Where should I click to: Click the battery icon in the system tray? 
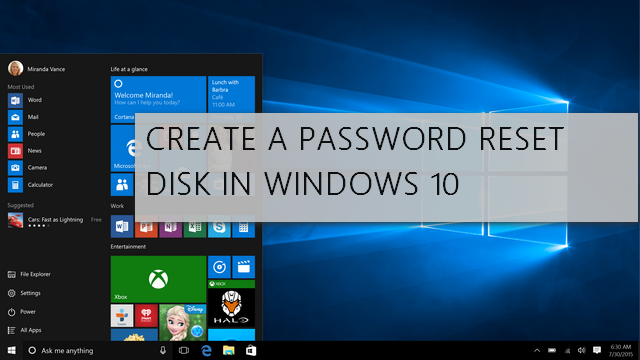click(x=552, y=351)
